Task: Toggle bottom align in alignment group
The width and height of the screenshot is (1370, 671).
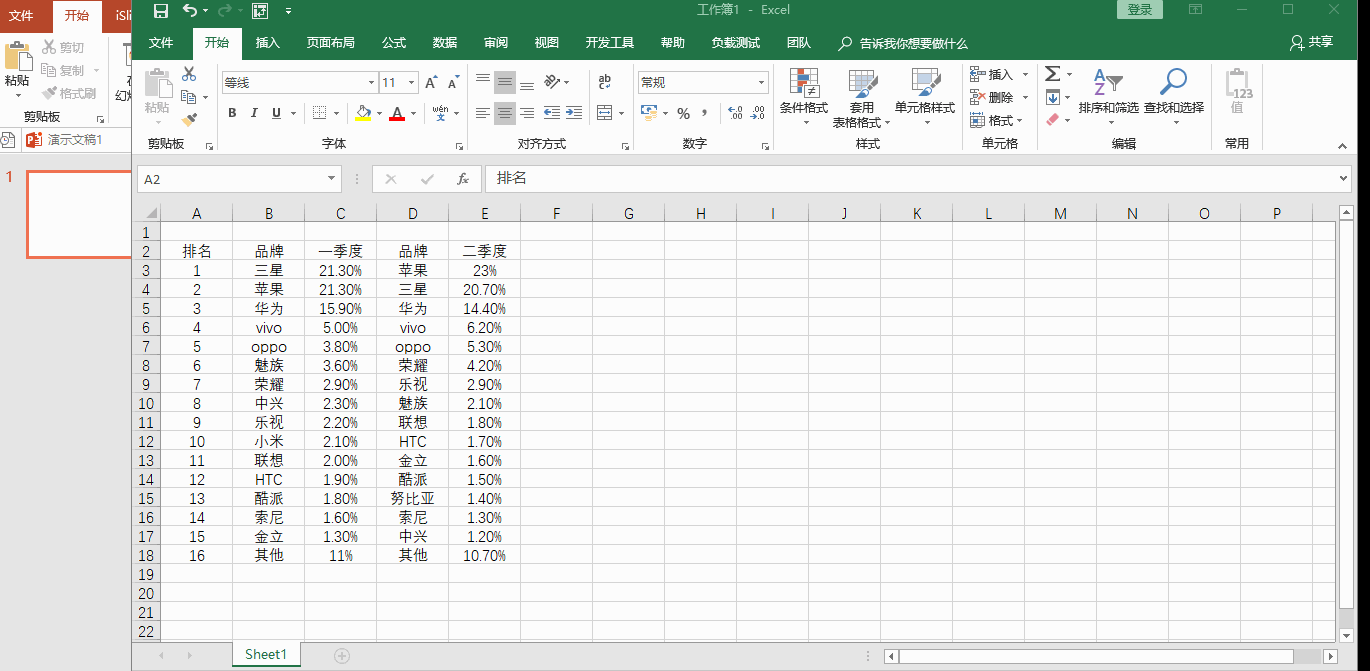Action: click(527, 82)
